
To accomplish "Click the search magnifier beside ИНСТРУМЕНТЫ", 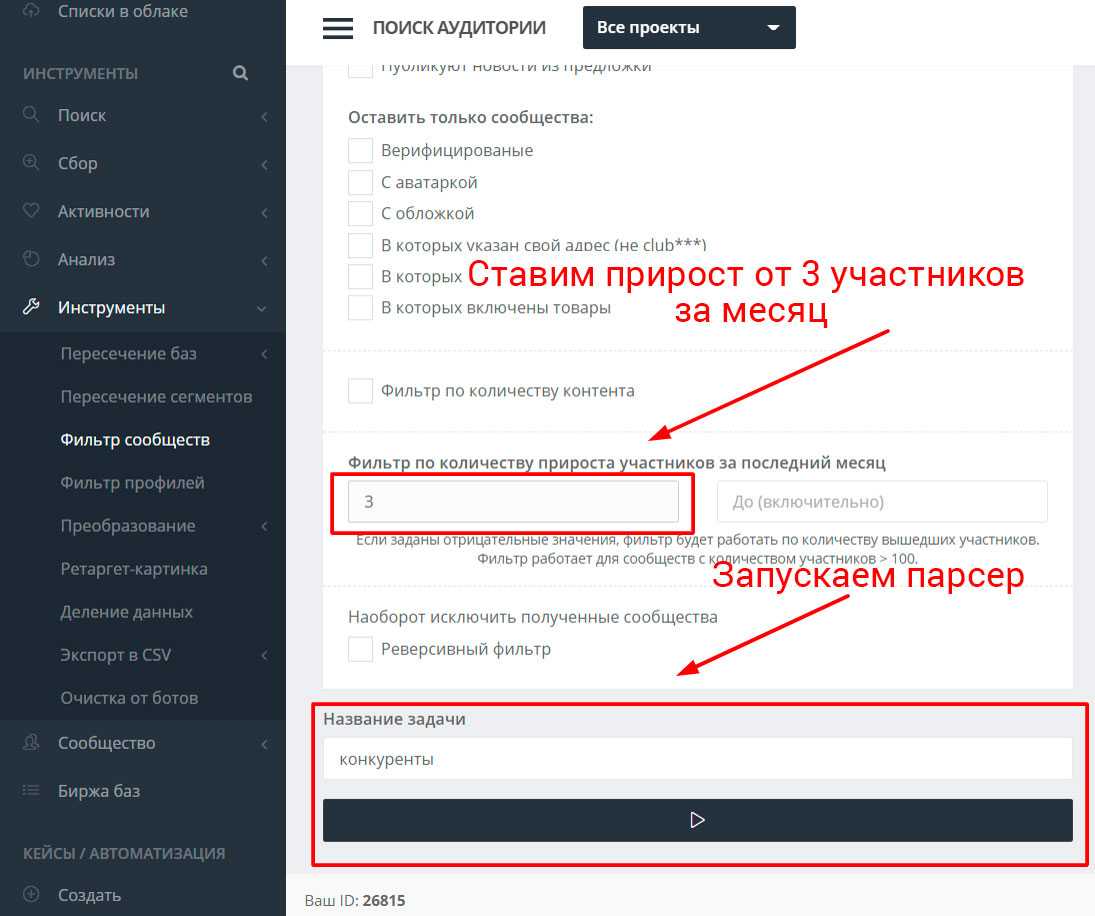I will pyautogui.click(x=240, y=73).
